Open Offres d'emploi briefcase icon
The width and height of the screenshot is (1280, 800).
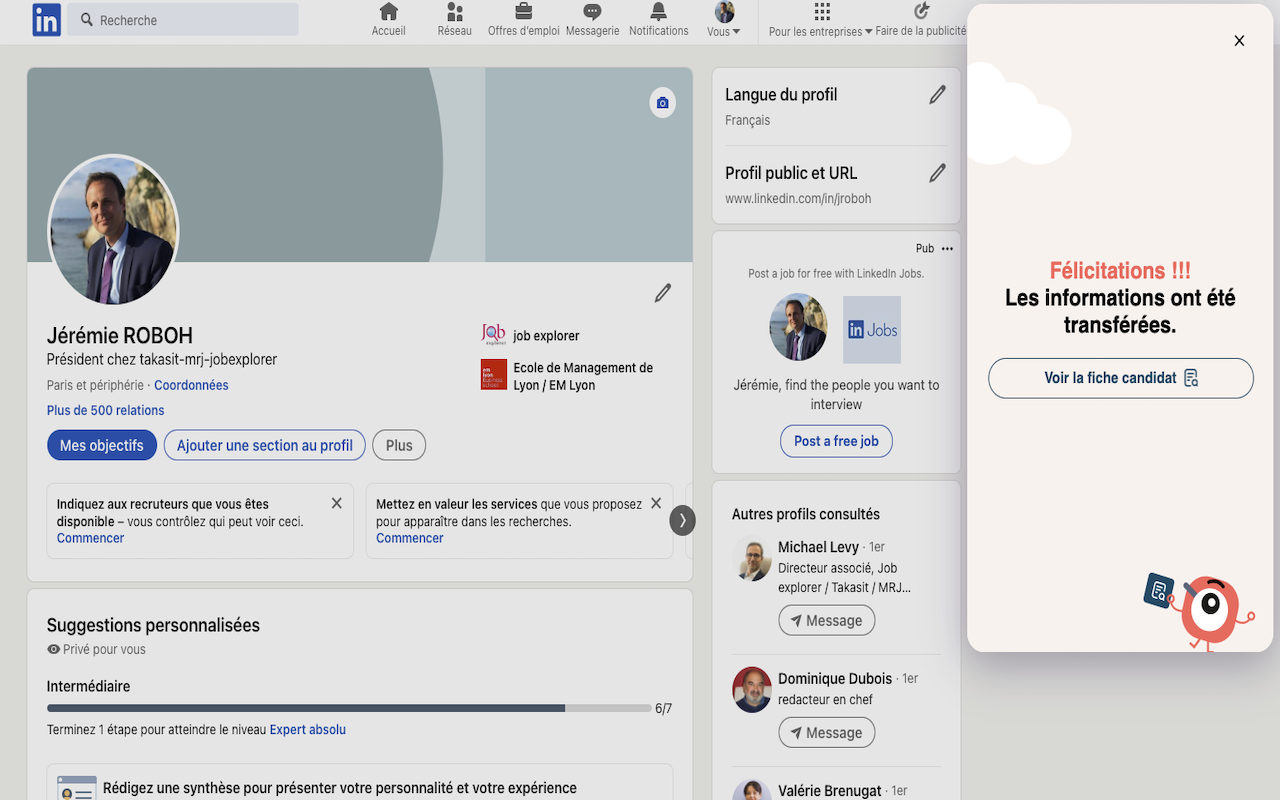click(x=522, y=13)
